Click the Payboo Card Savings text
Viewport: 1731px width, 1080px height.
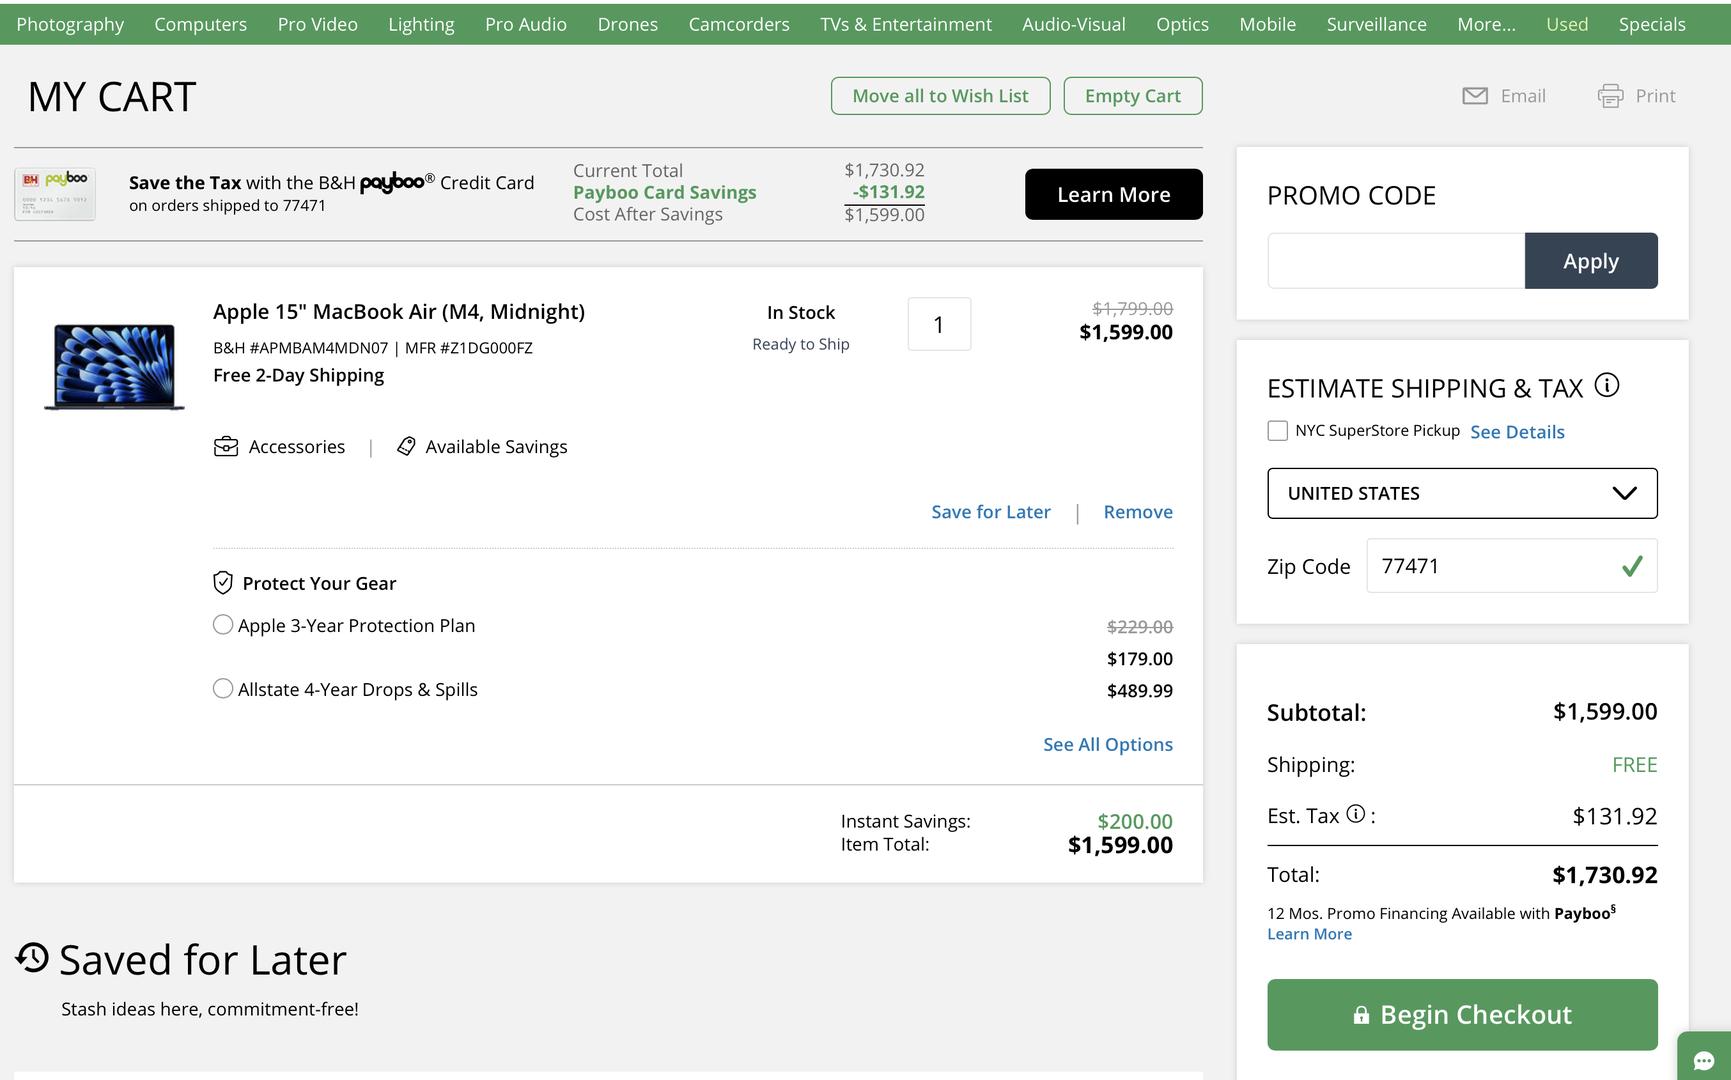pos(664,192)
